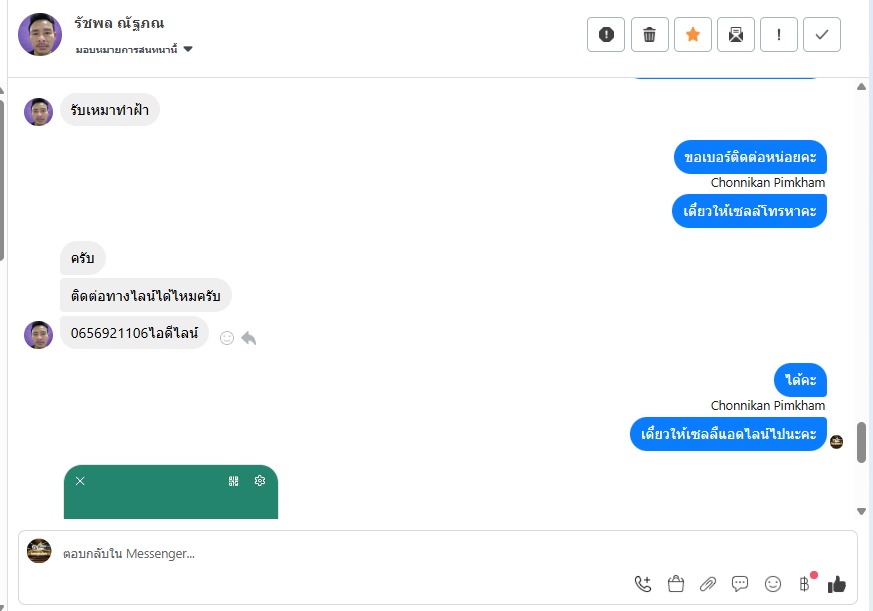Expand the assign conversation dropdown arrow
This screenshot has height=611, width=873.
(x=188, y=49)
